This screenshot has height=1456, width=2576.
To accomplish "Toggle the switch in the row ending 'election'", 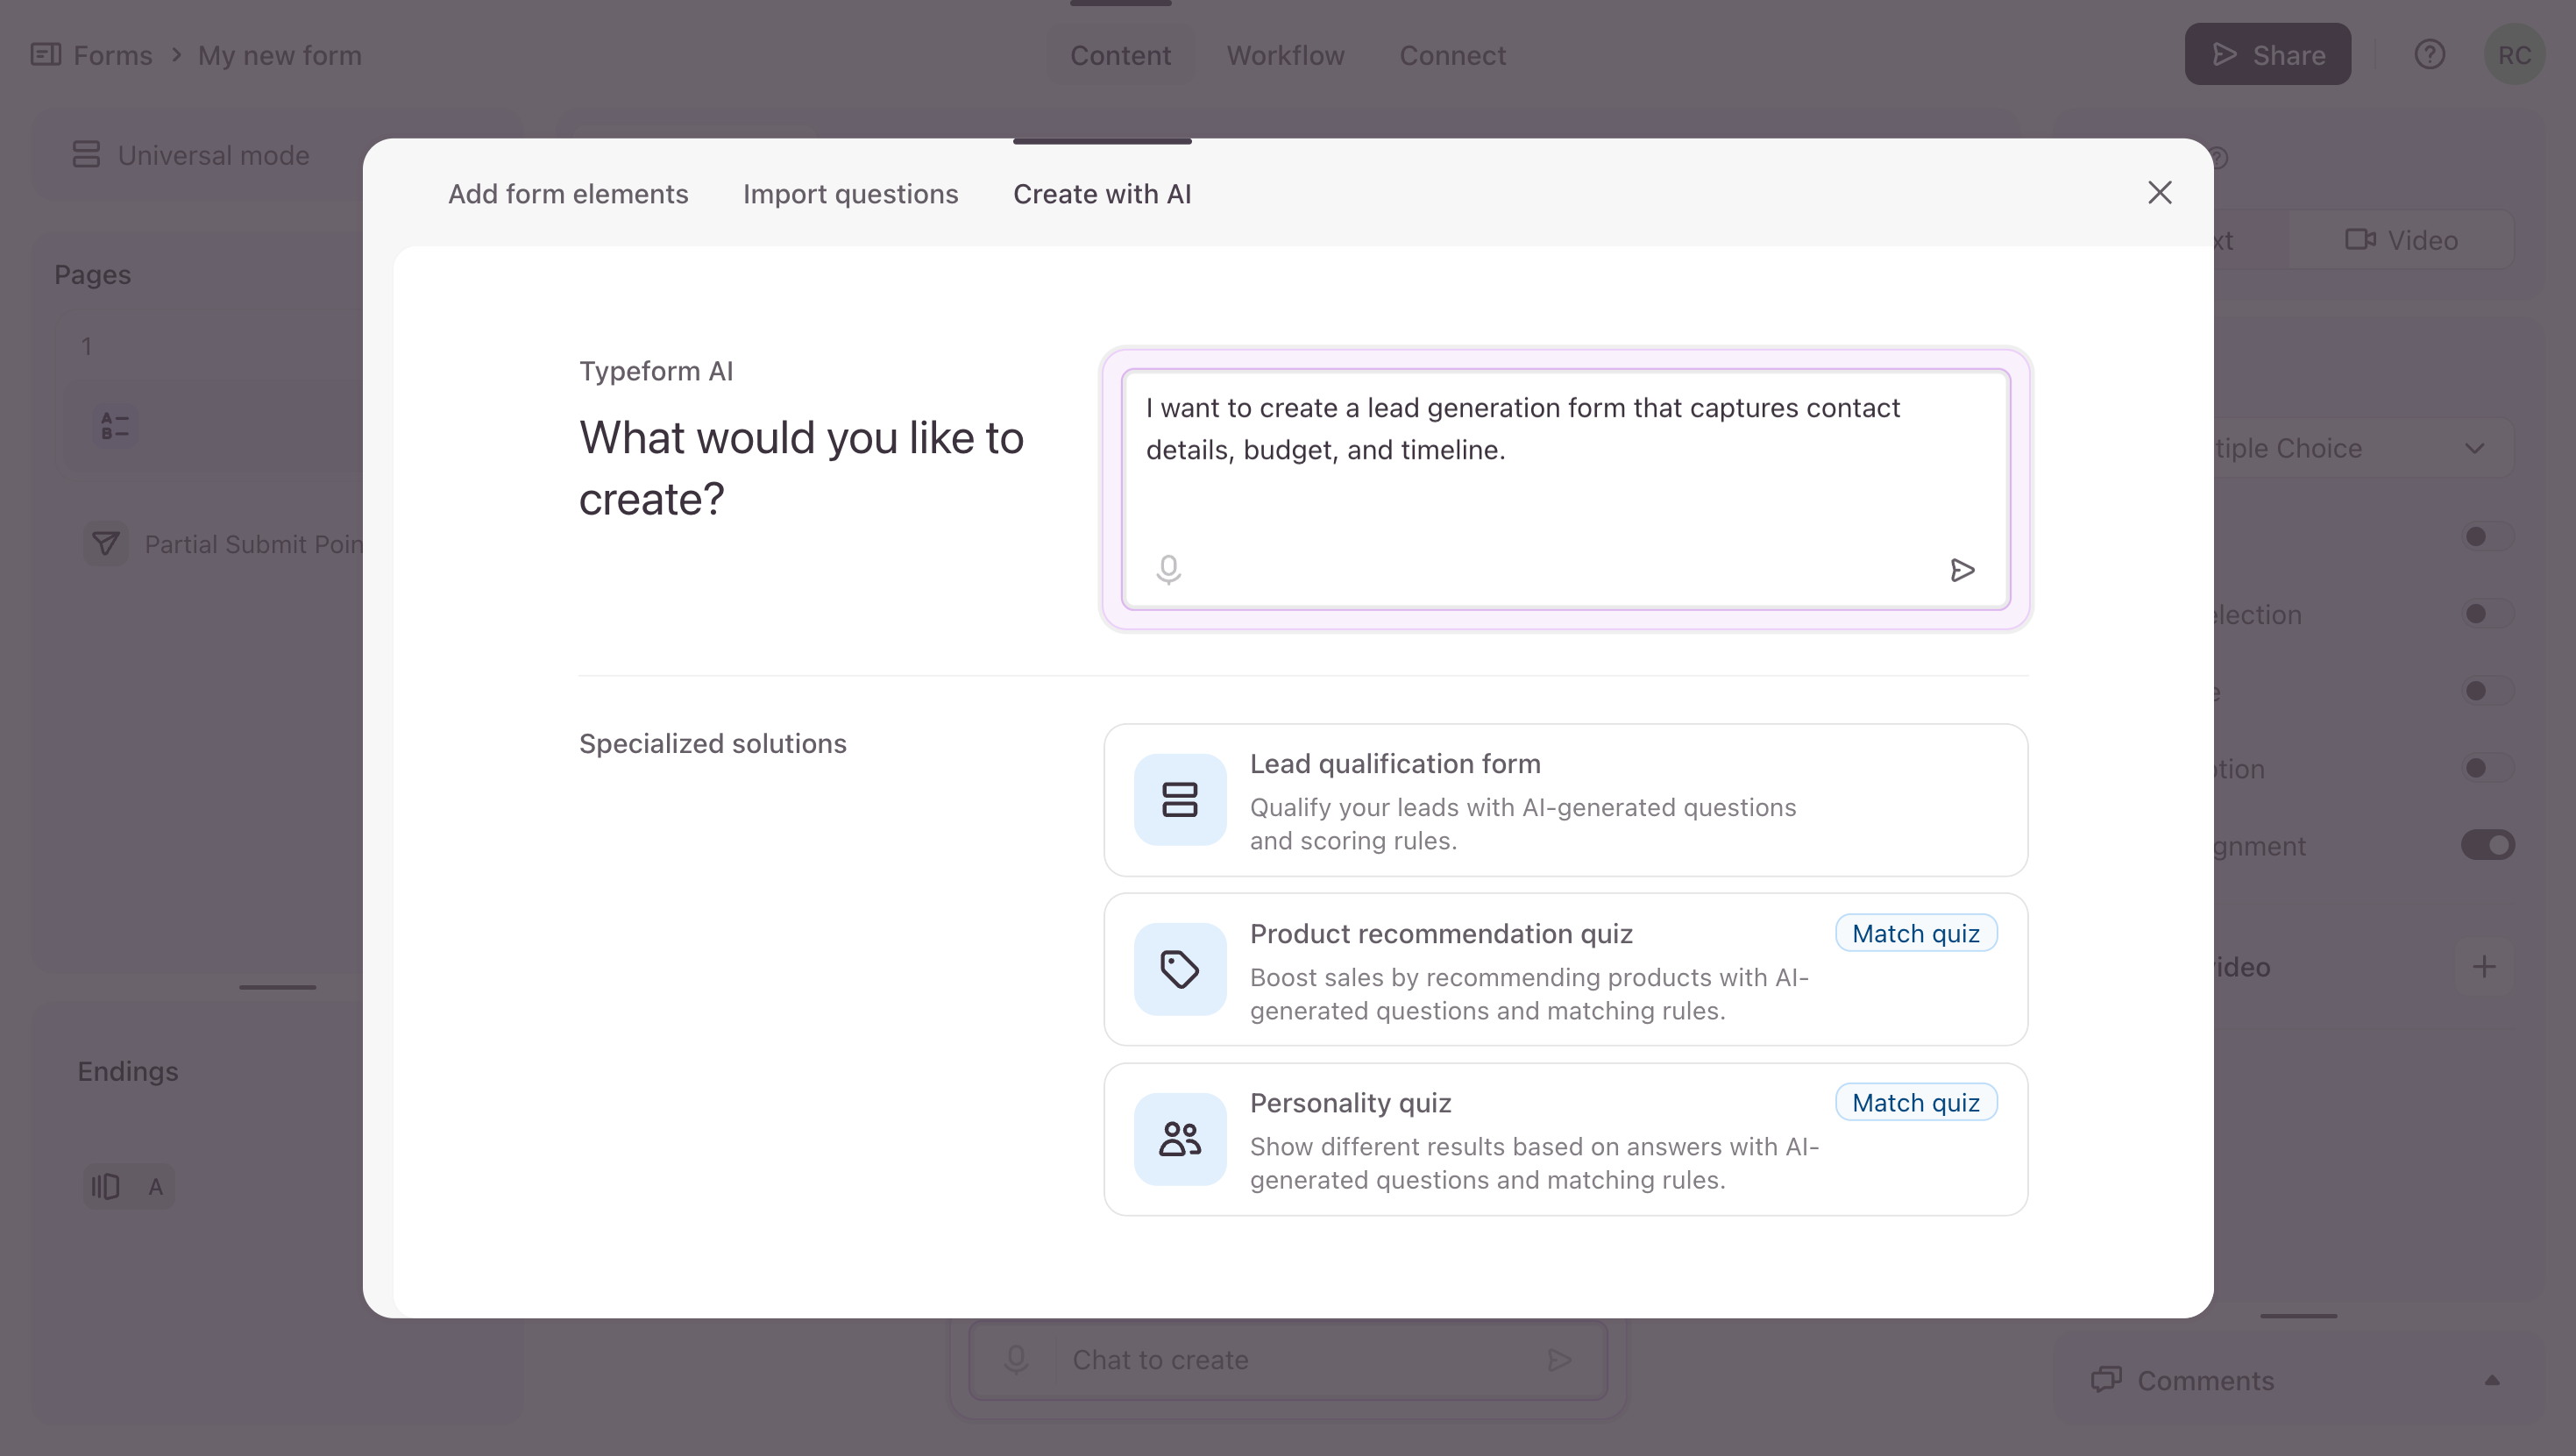I will click(2487, 613).
